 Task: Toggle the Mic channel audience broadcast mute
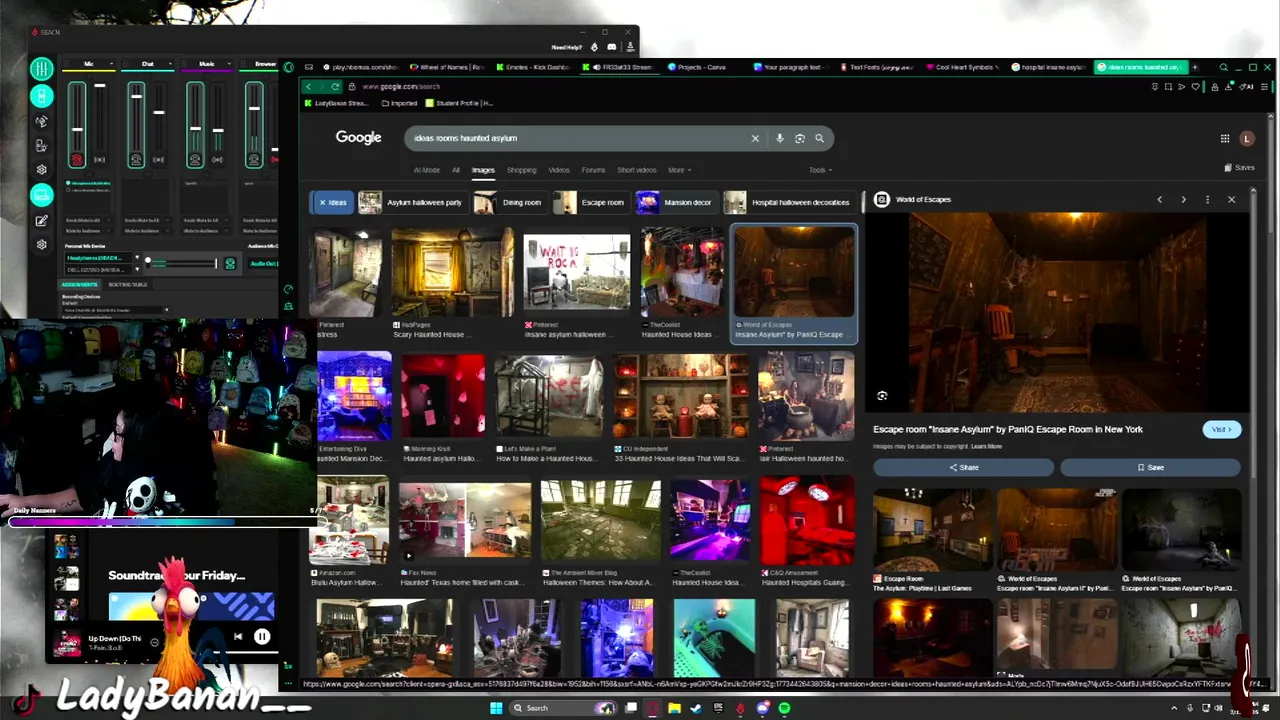coord(99,160)
